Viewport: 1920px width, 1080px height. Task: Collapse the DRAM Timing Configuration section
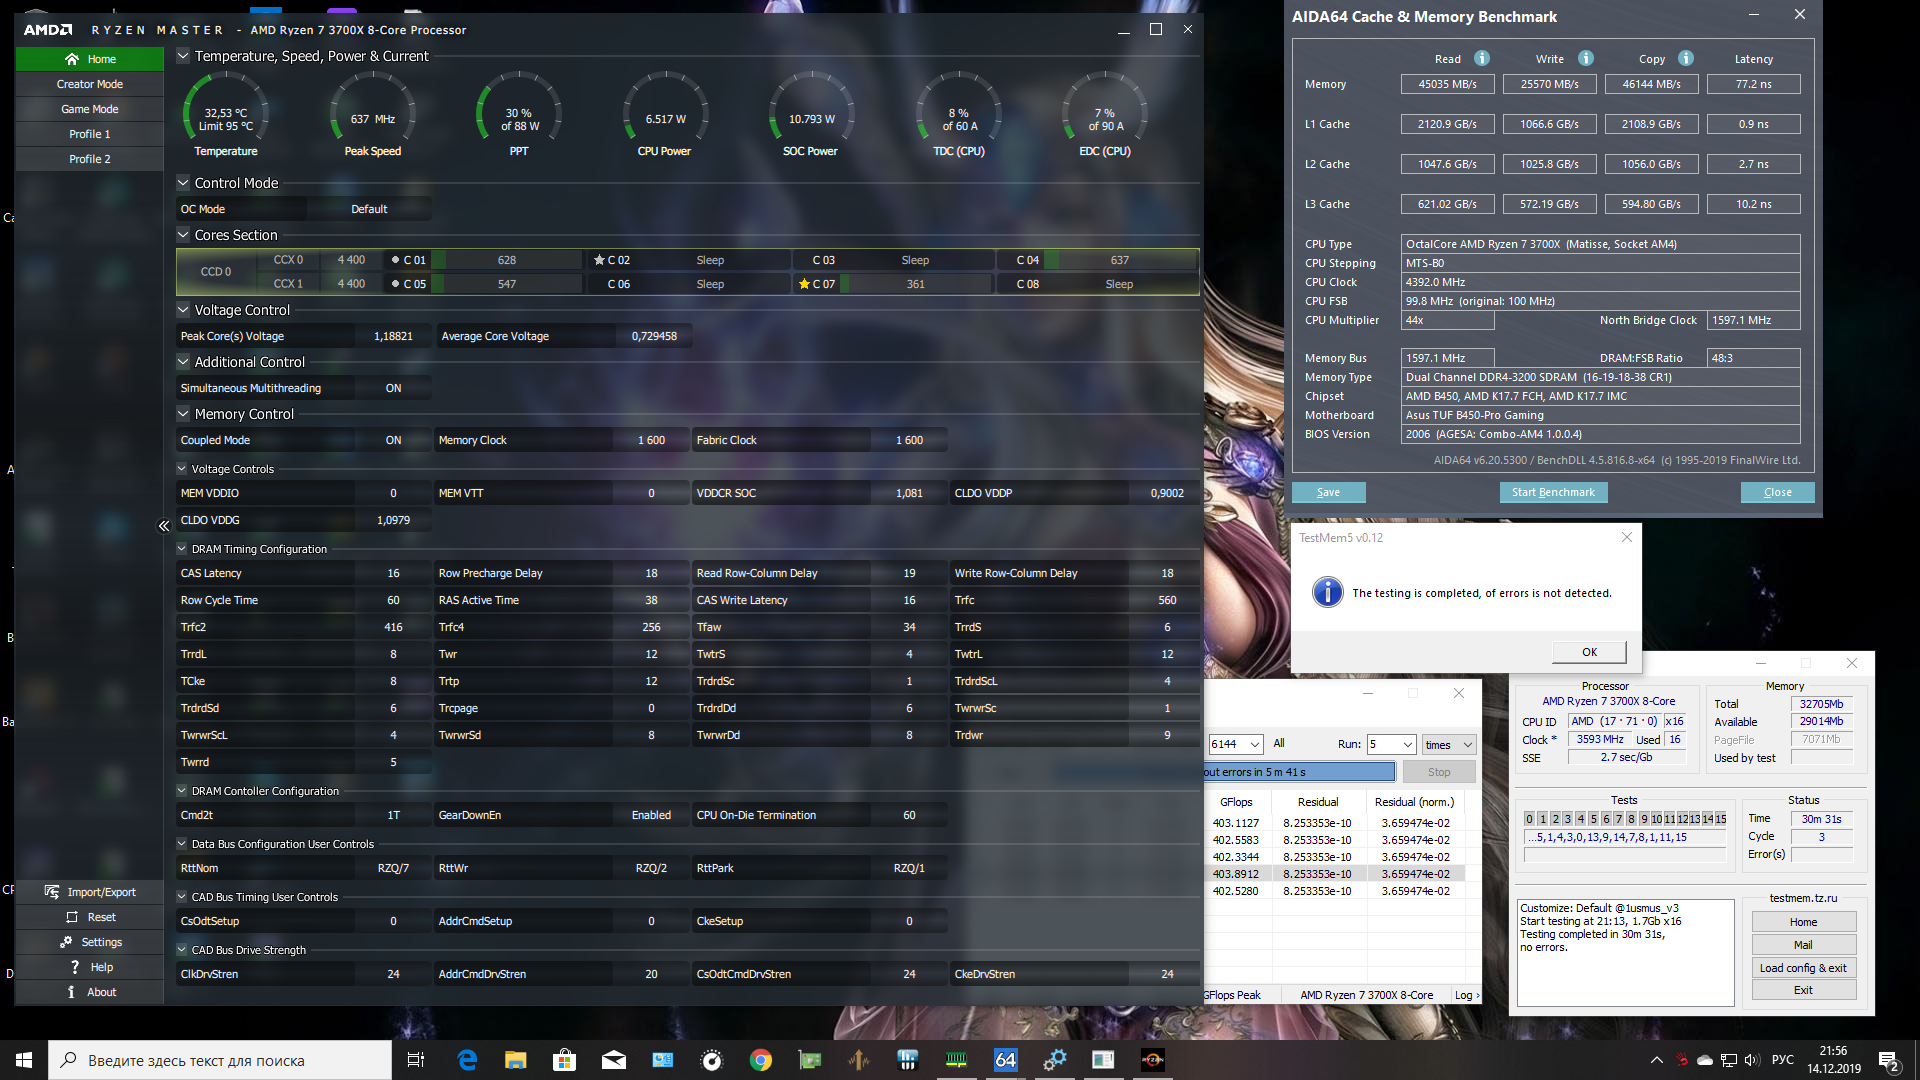pyautogui.click(x=182, y=549)
